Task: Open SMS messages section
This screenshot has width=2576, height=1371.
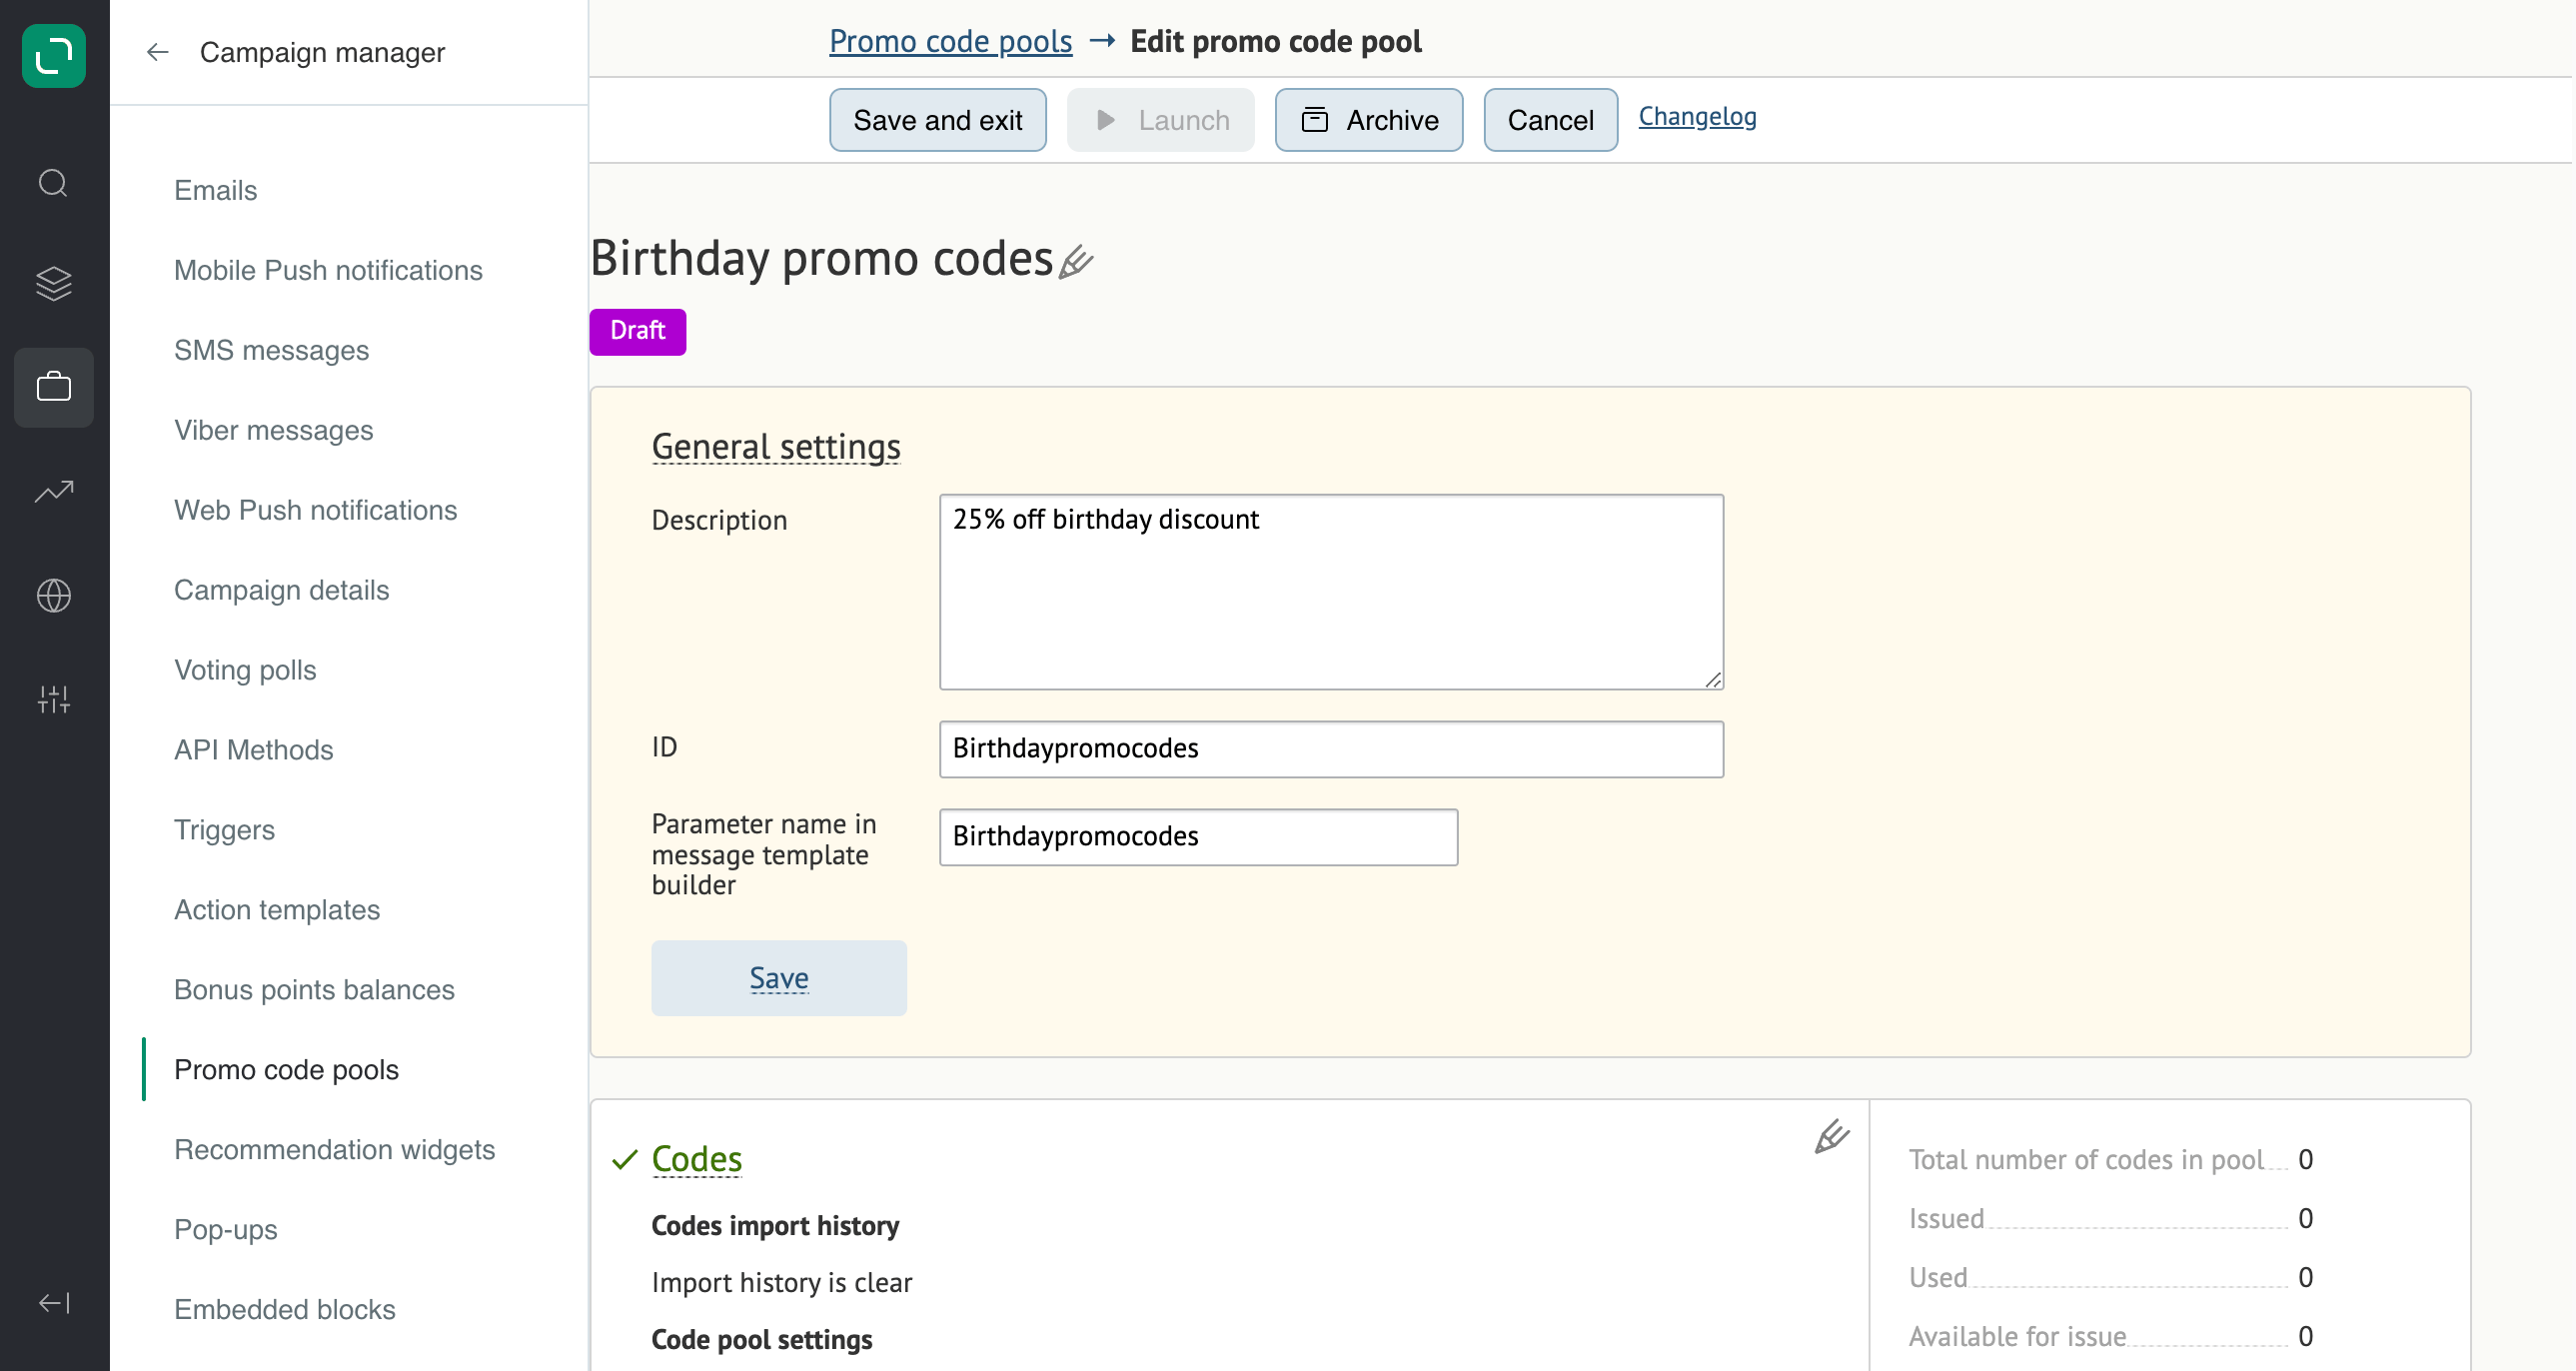Action: coord(271,350)
